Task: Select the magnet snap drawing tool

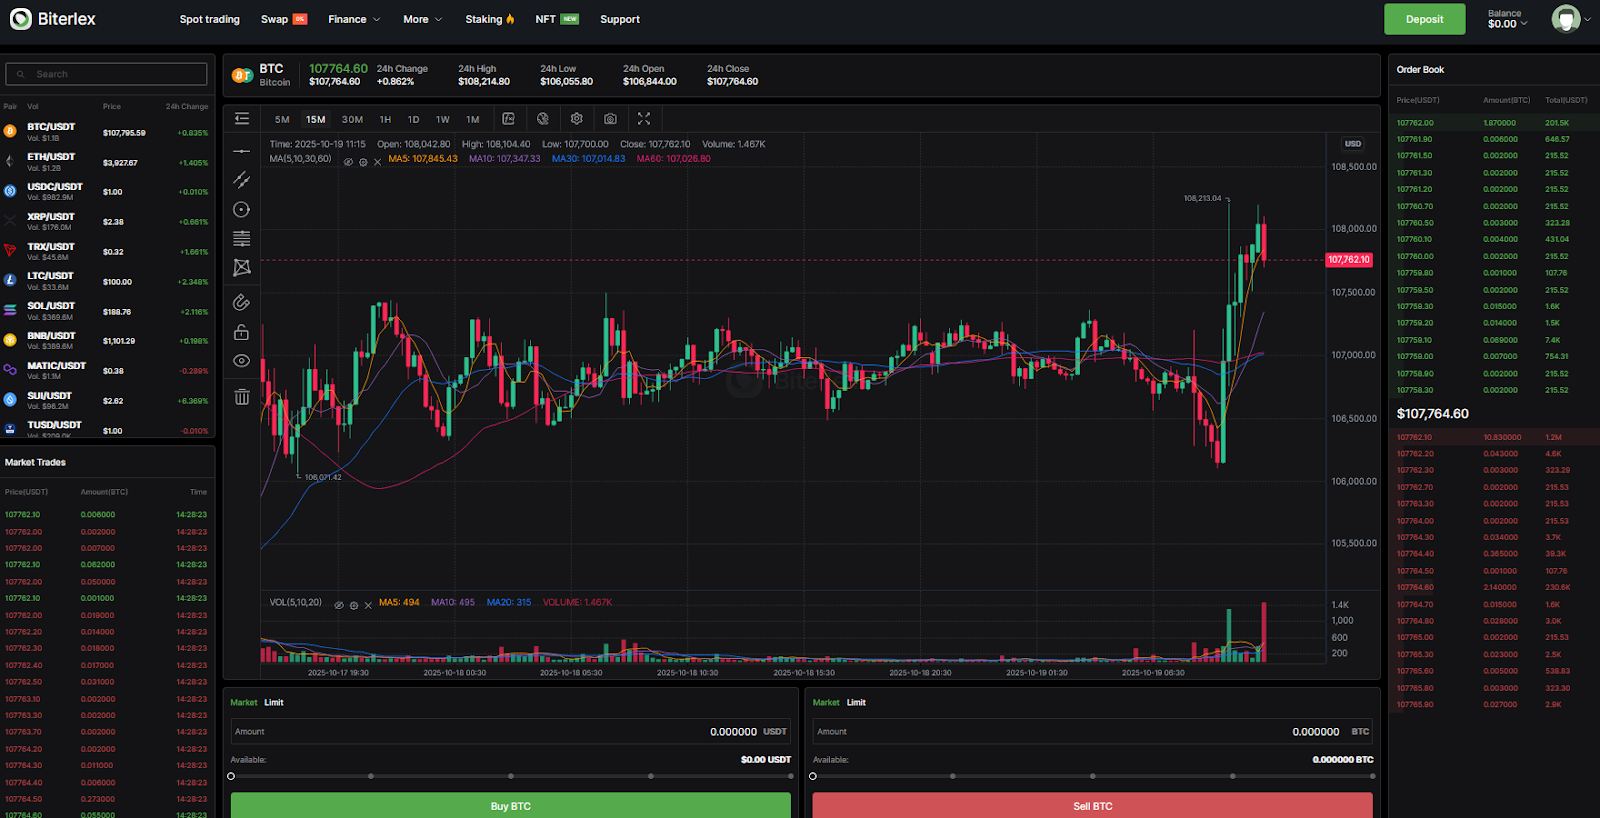Action: (241, 302)
